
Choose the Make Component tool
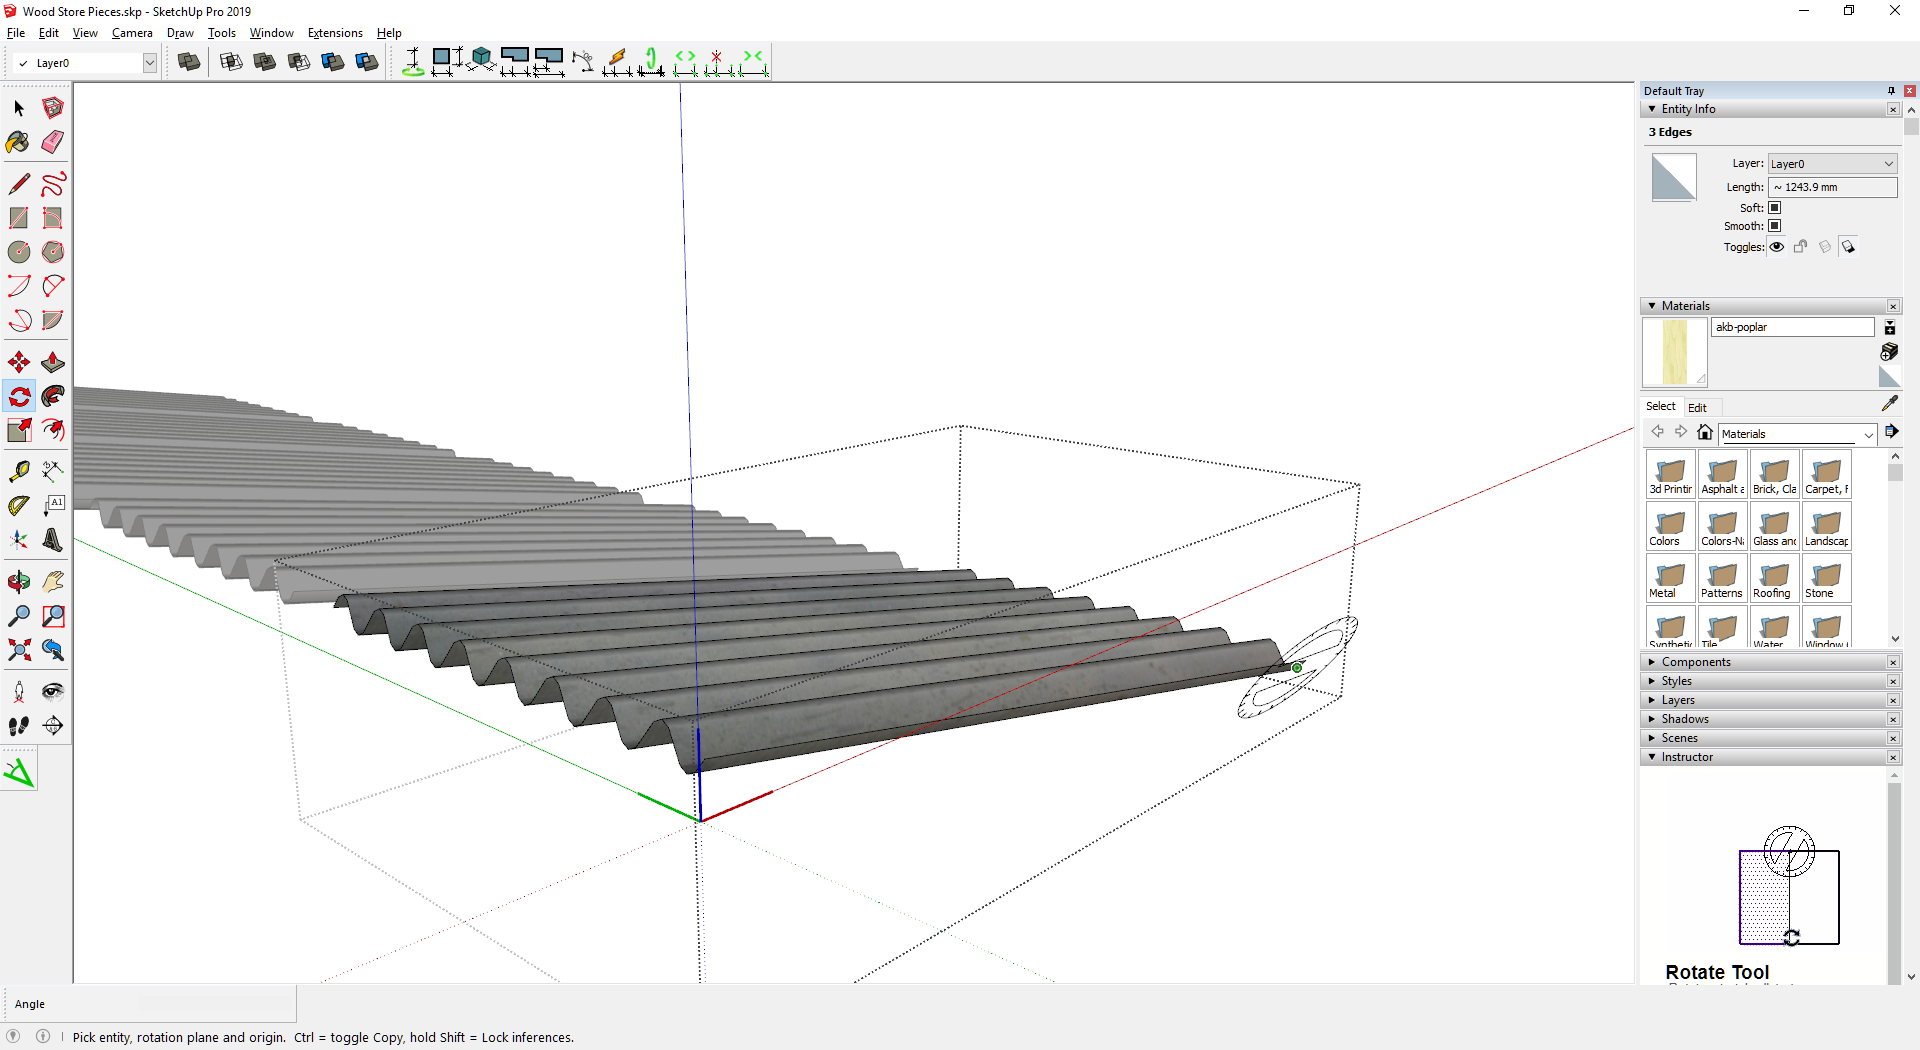[53, 108]
